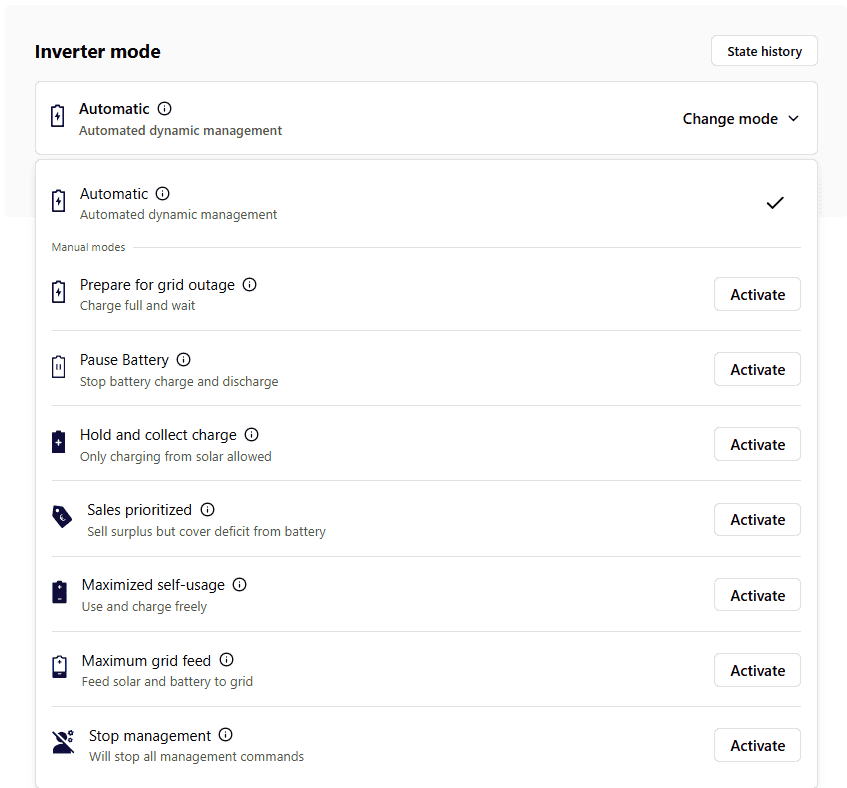Activate Hold and collect charge mode

click(757, 445)
